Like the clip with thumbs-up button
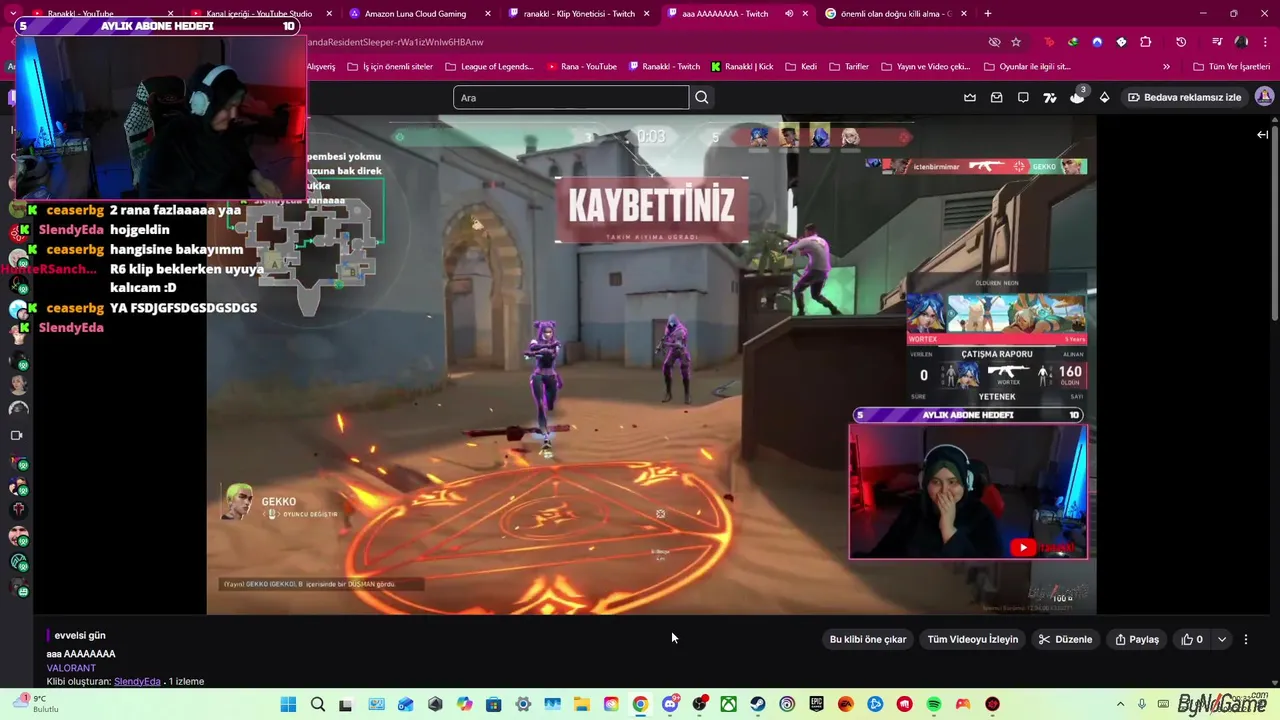This screenshot has width=1280, height=720. tap(1192, 639)
